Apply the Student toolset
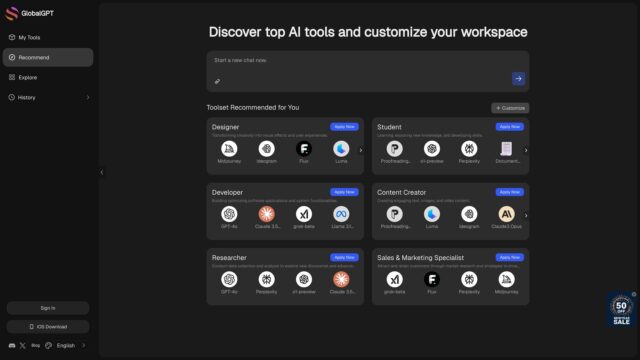The height and width of the screenshot is (360, 640). pos(510,127)
